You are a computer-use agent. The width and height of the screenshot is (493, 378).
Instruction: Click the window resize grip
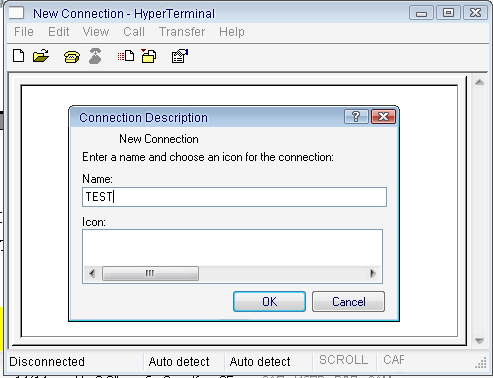click(x=481, y=363)
